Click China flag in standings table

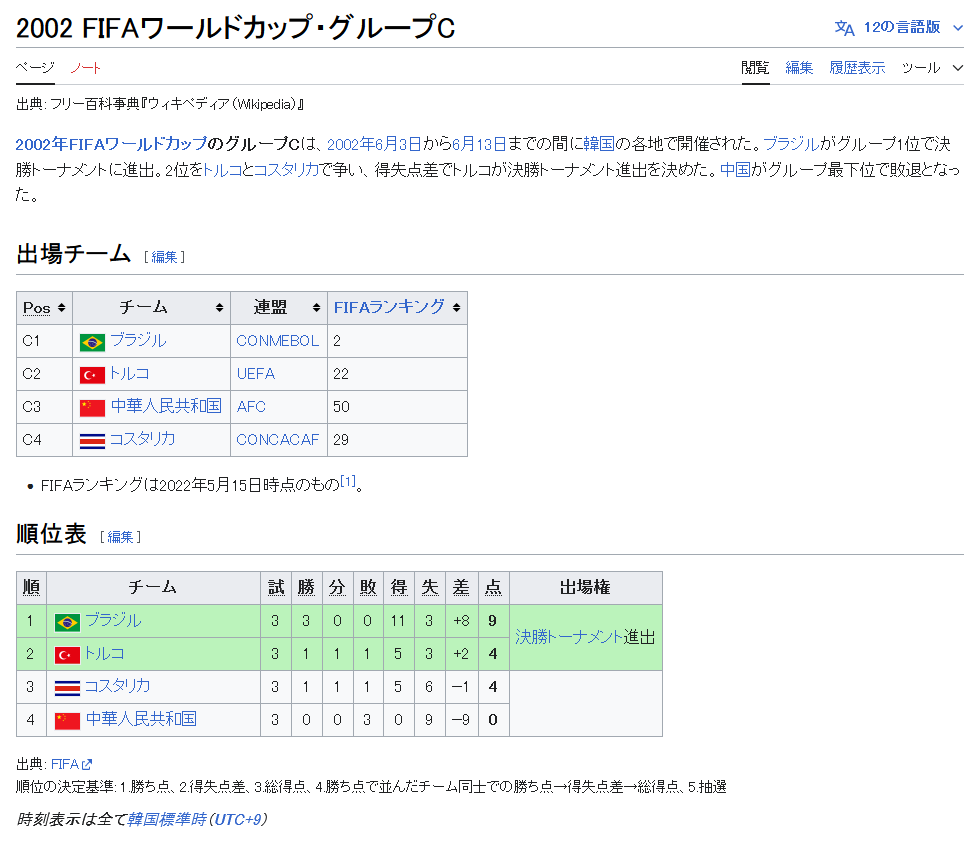(67, 721)
